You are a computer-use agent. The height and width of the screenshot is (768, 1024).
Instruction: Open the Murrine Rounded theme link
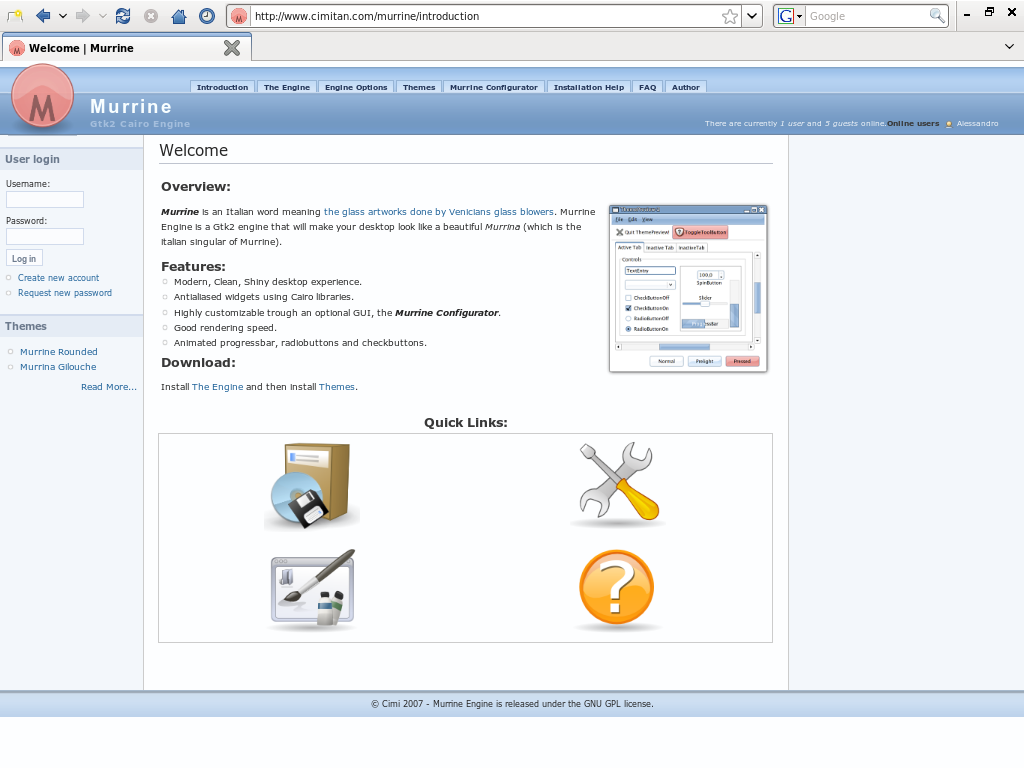tap(59, 352)
